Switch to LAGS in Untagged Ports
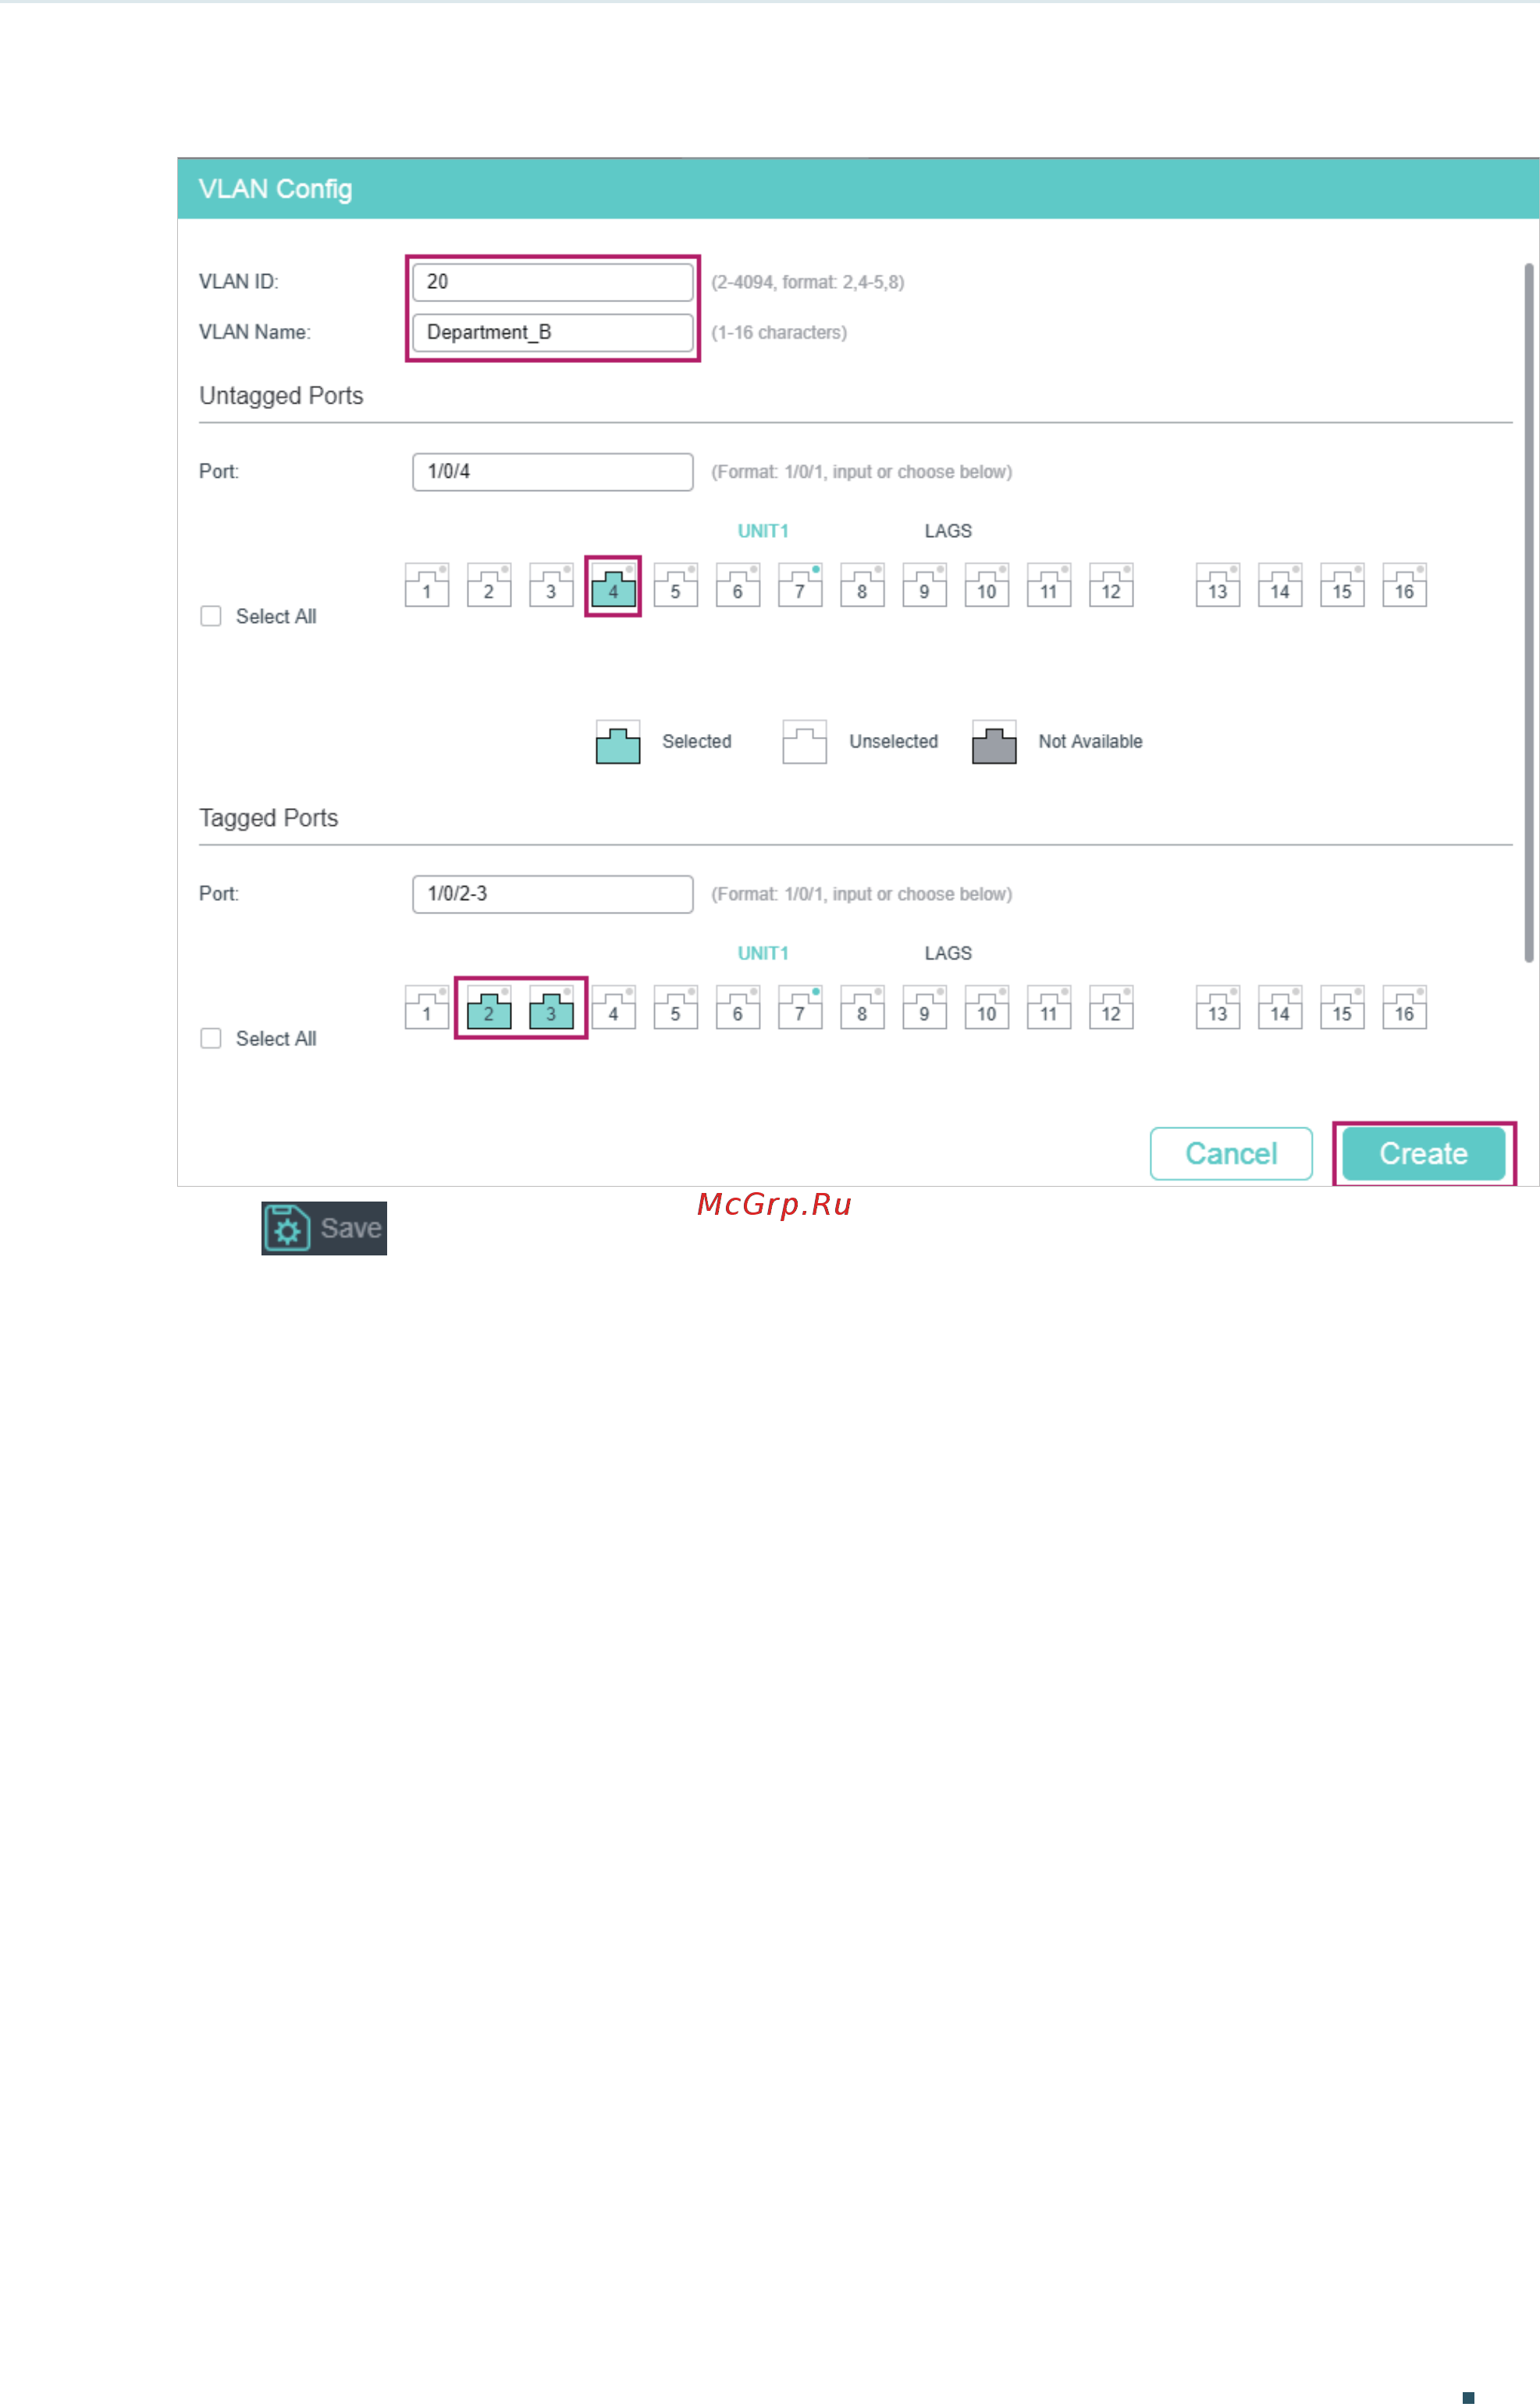Image resolution: width=1540 pixels, height=2407 pixels. (948, 531)
